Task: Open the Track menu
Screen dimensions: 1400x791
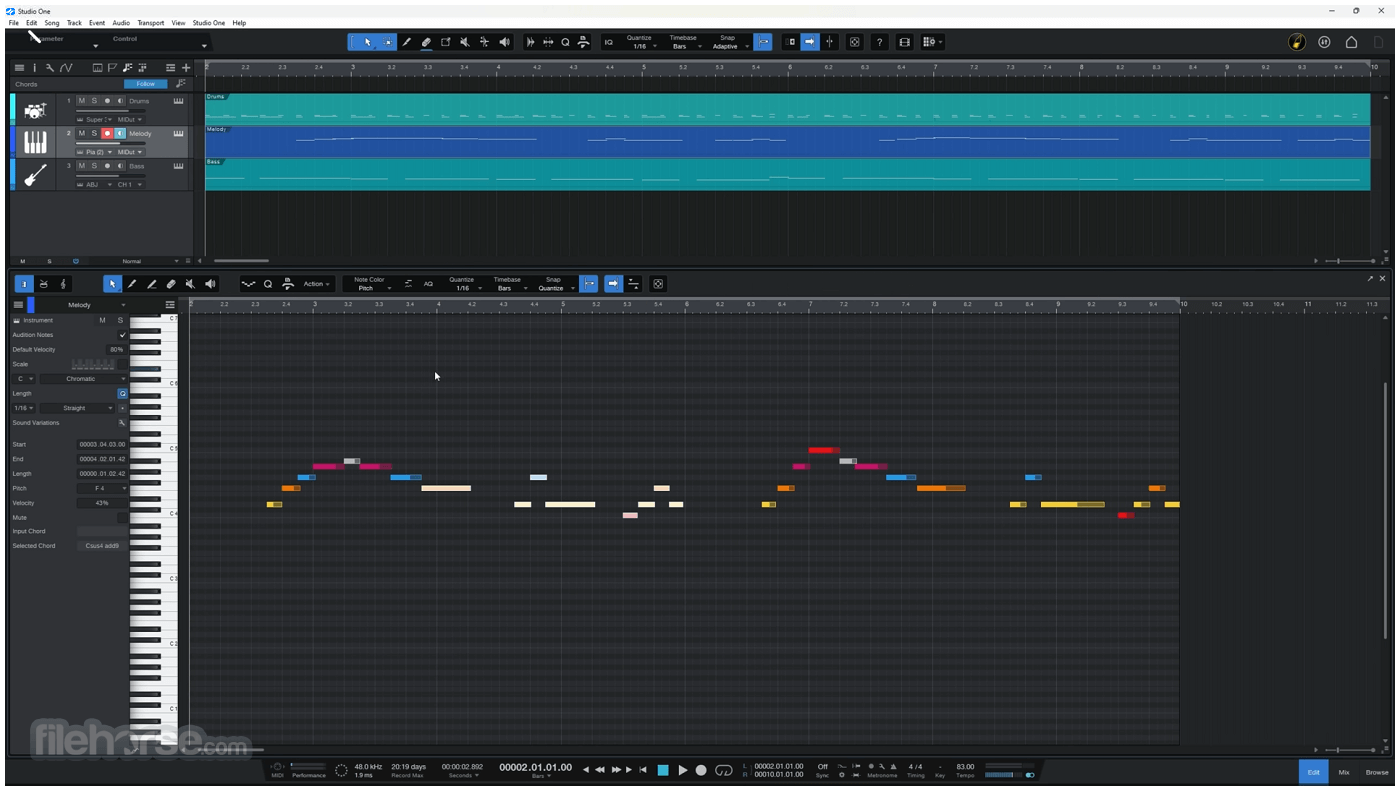Action: point(74,23)
